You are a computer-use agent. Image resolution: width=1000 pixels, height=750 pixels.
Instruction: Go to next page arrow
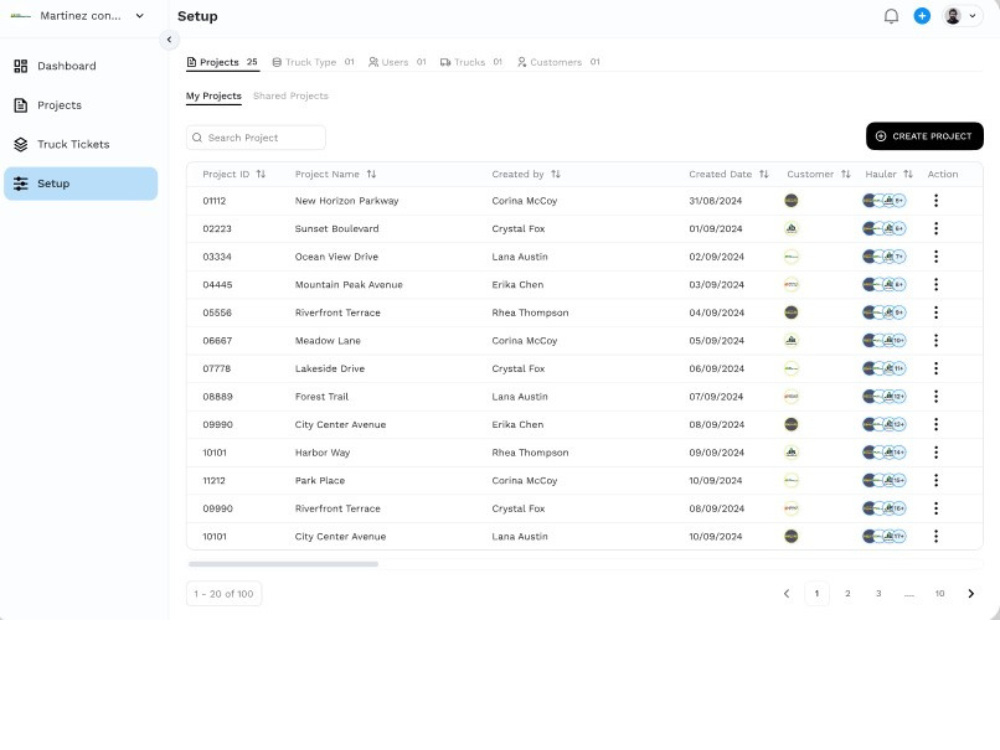971,594
